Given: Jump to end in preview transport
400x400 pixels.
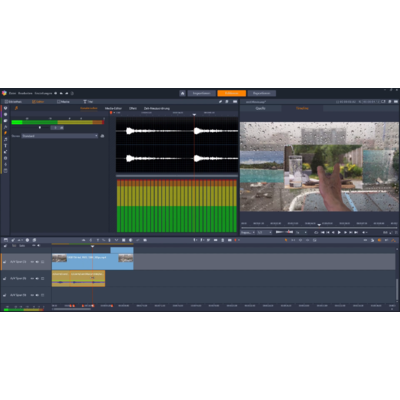Looking at the screenshot, I should coord(356,232).
